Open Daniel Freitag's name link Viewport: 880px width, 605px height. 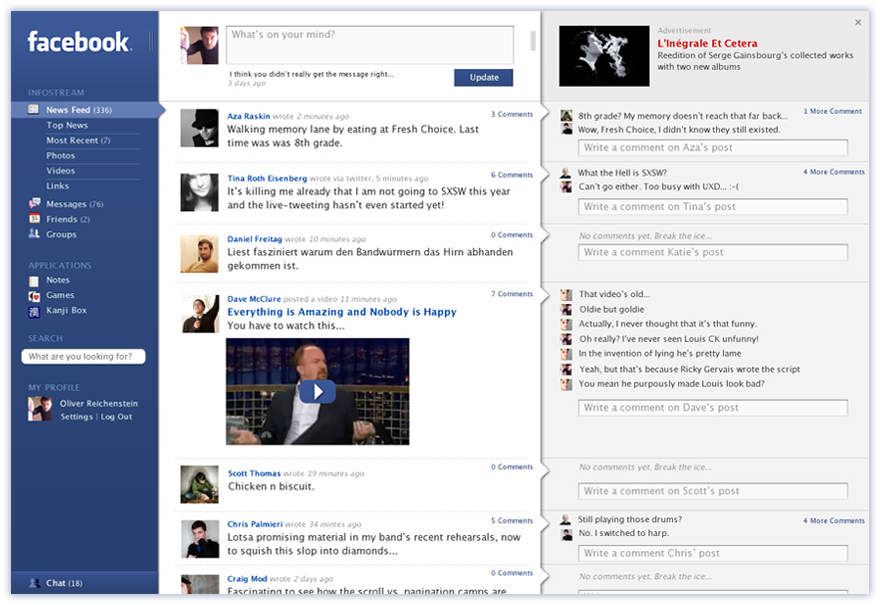254,239
